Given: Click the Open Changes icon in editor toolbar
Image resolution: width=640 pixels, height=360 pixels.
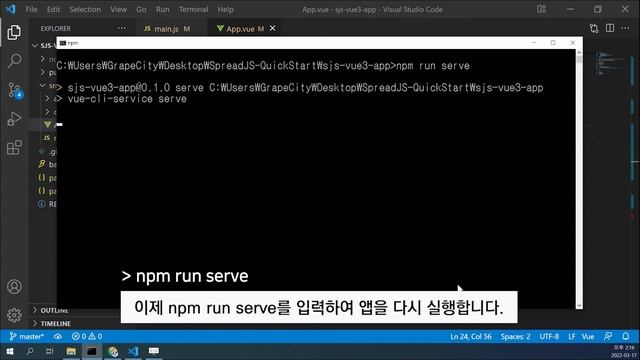Looking at the screenshot, I should [x=594, y=28].
